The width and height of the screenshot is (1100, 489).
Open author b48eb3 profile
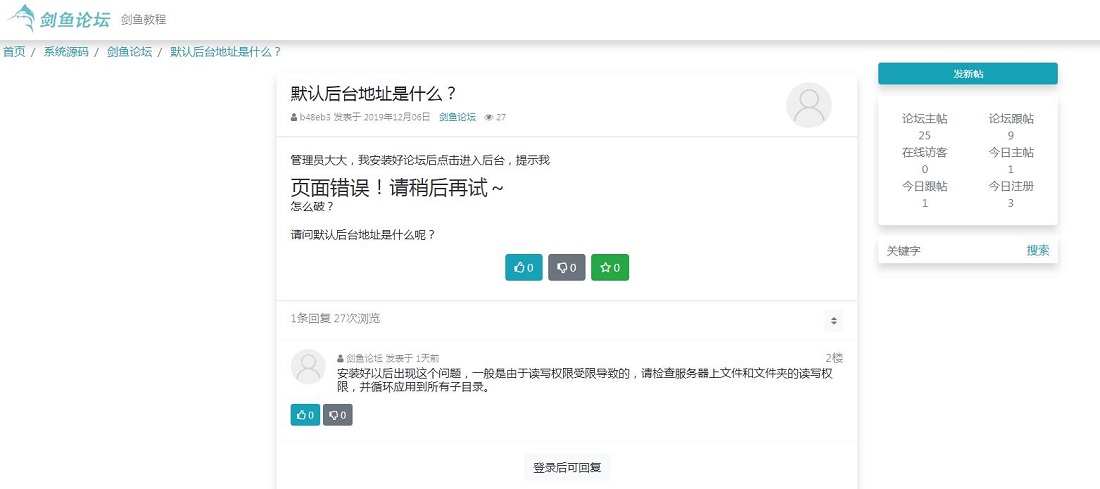(315, 117)
